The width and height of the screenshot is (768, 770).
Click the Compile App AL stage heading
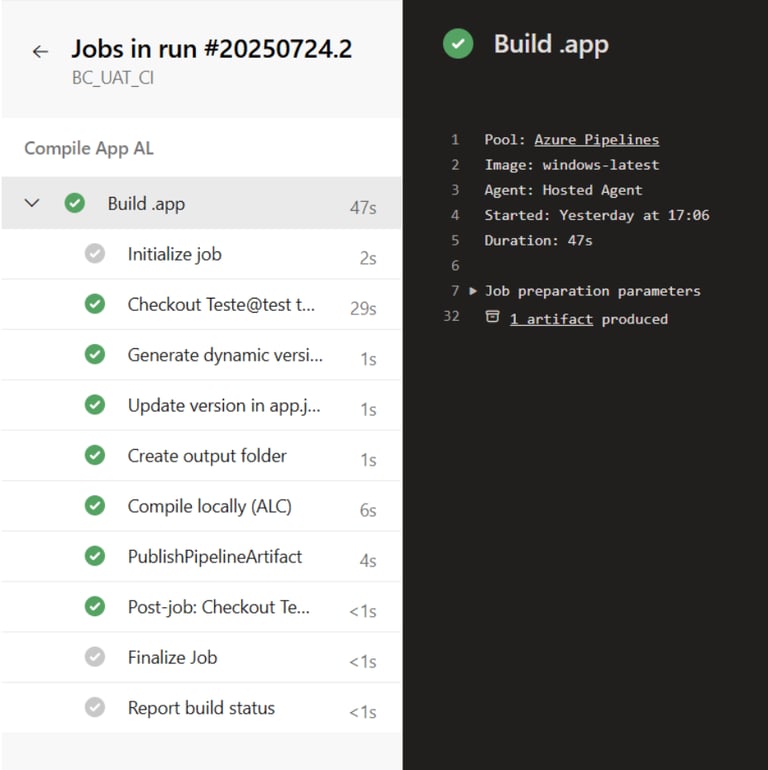pyautogui.click(x=89, y=148)
